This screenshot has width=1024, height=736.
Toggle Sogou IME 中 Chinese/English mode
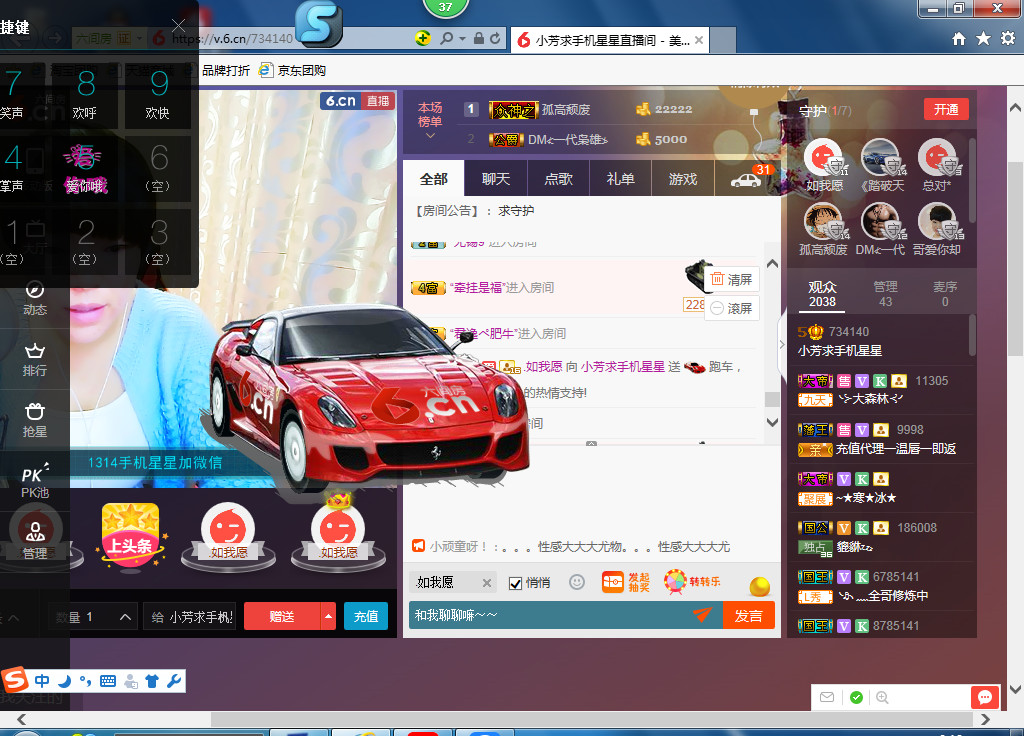pyautogui.click(x=42, y=681)
